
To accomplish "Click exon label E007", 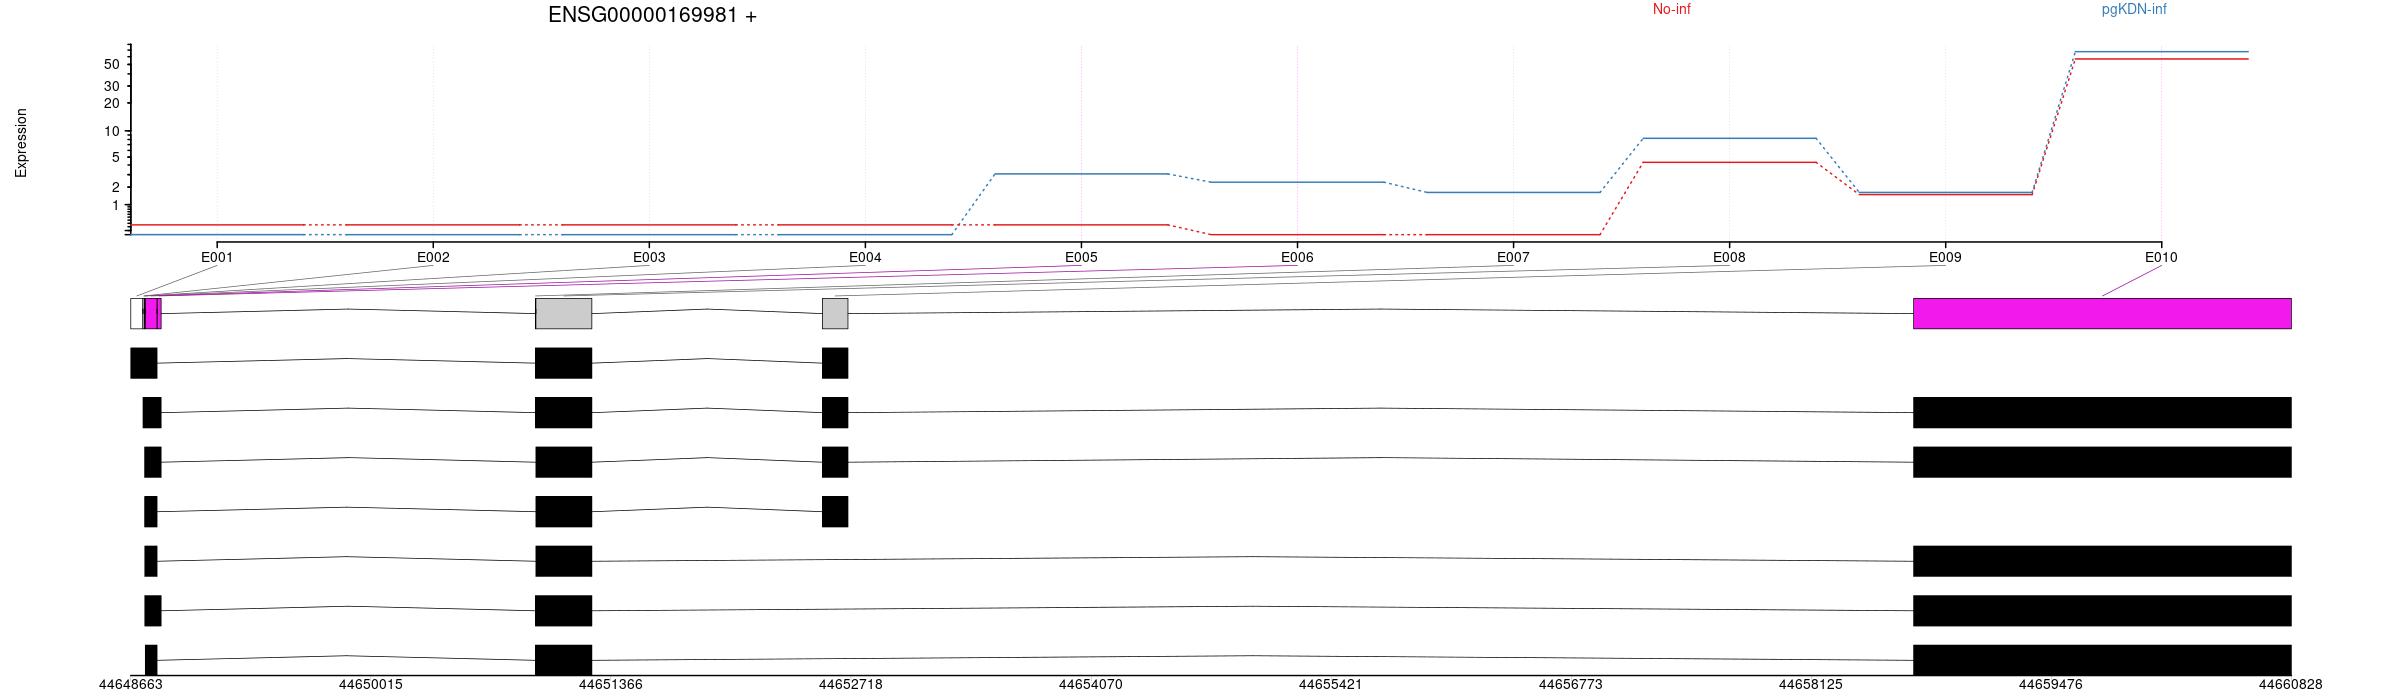I will [1513, 257].
